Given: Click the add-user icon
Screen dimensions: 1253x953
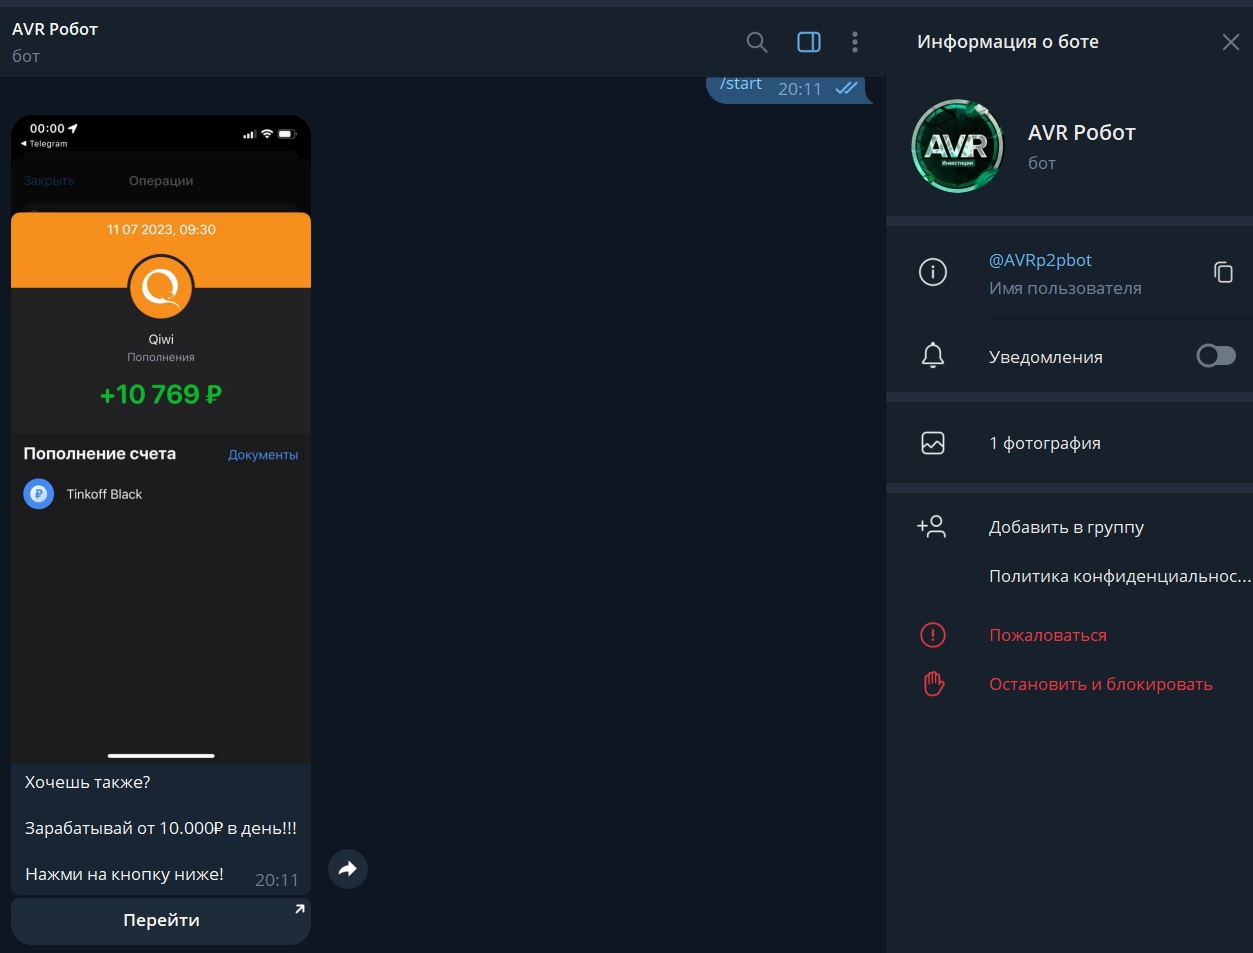Looking at the screenshot, I should (931, 527).
